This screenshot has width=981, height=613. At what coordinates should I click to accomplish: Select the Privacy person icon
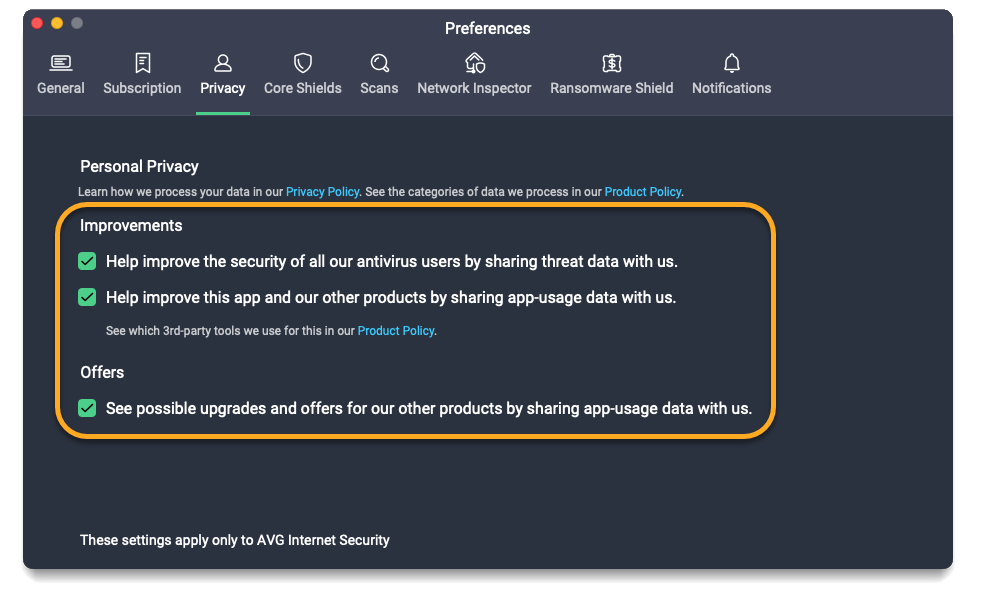tap(222, 64)
